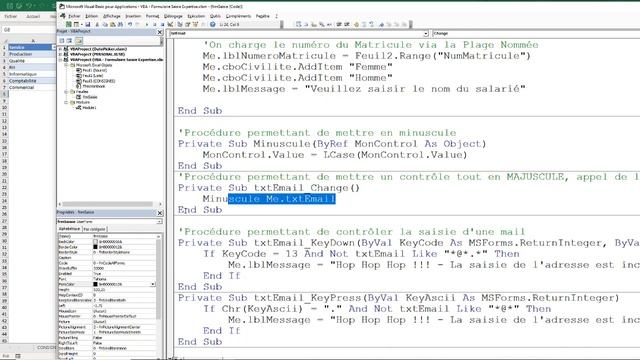The image size is (640, 360).
Task: Open the Format menu
Action: point(152,16)
